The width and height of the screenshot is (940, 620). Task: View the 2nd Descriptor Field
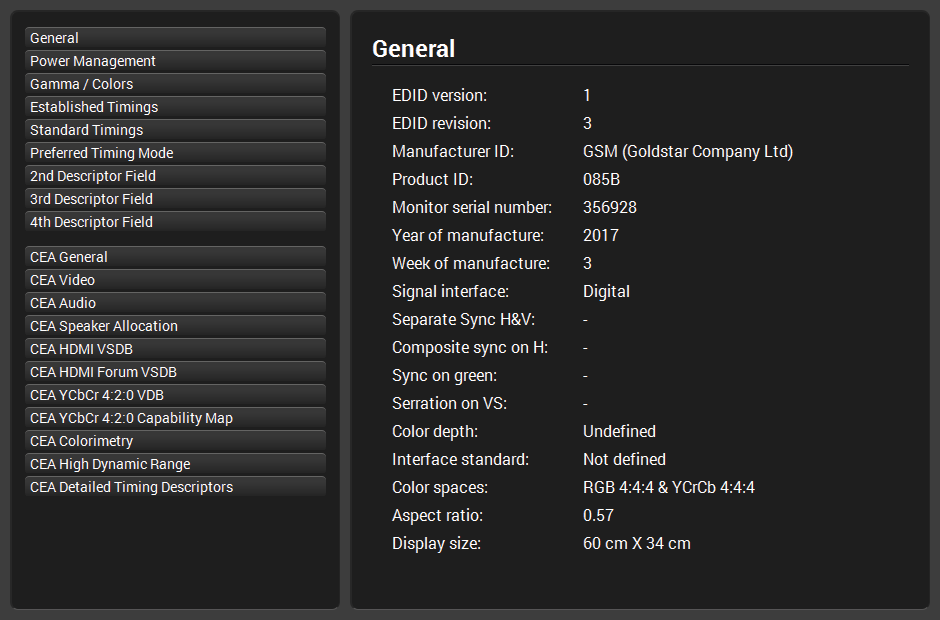pyautogui.click(x=175, y=176)
